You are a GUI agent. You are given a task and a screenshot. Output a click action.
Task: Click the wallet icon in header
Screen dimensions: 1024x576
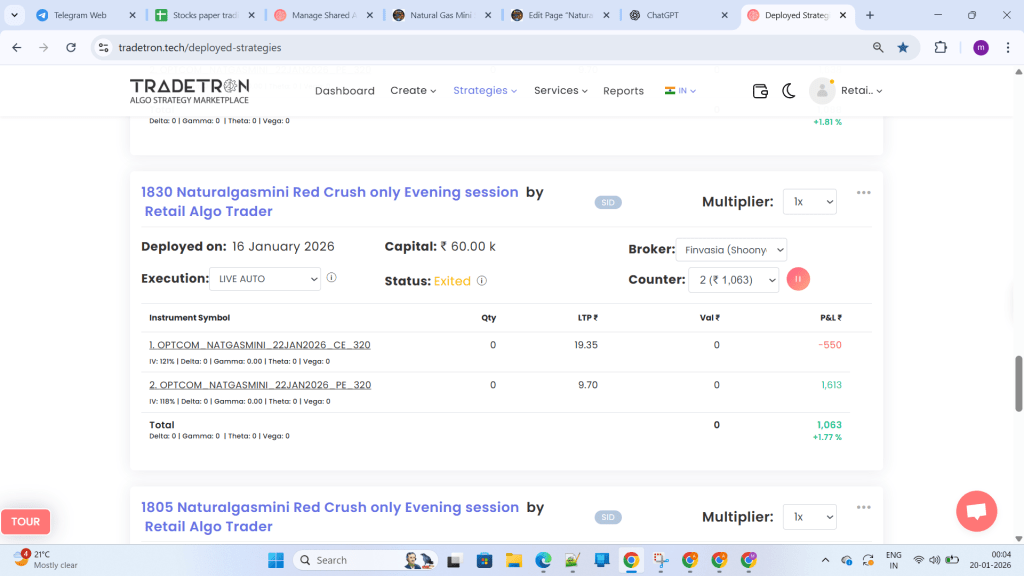click(x=760, y=91)
